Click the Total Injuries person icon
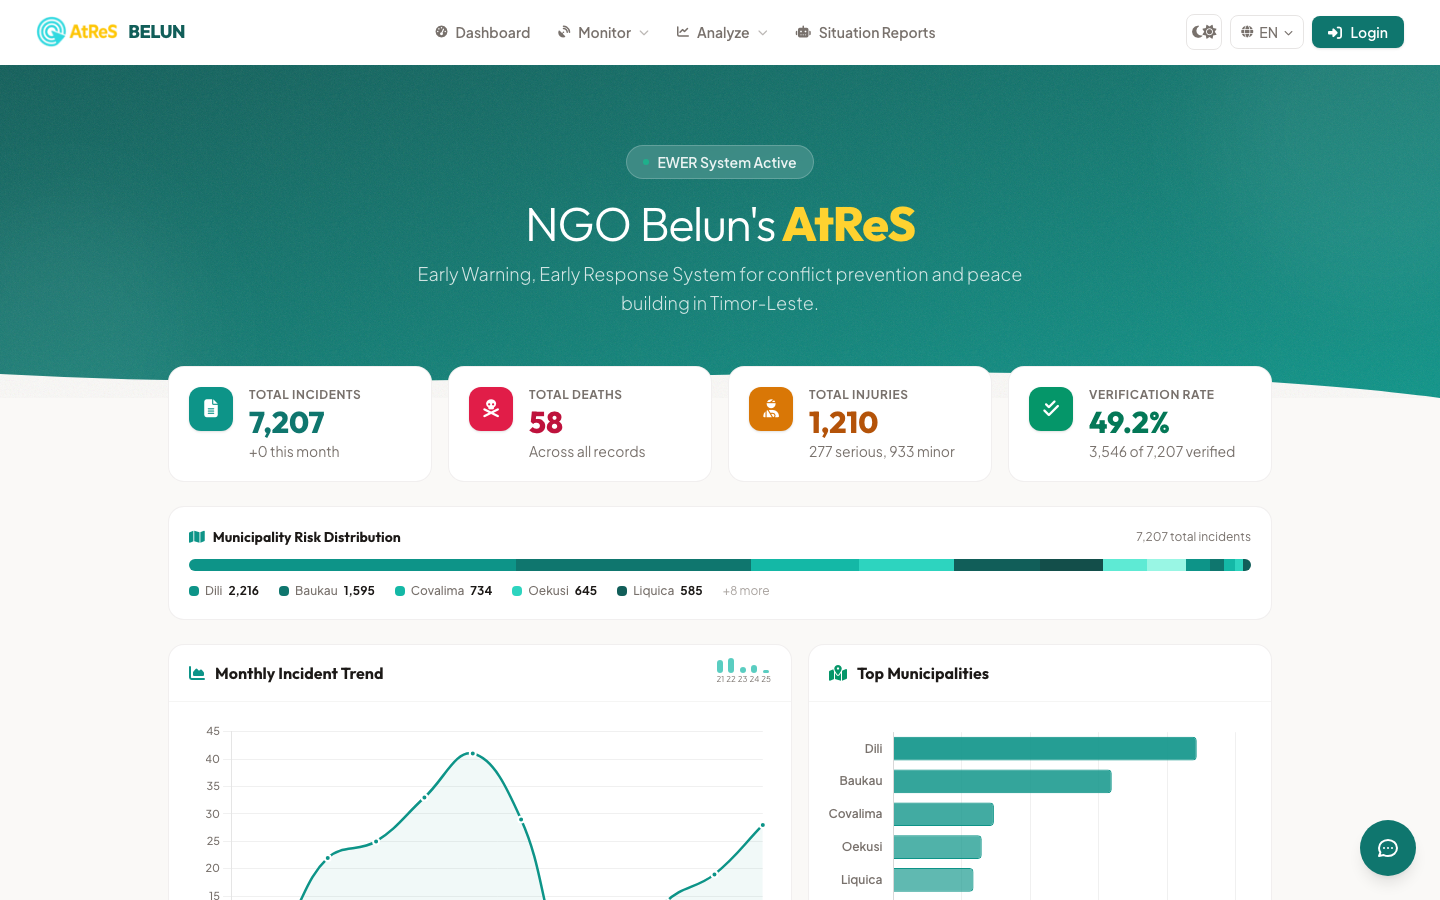 coord(771,409)
